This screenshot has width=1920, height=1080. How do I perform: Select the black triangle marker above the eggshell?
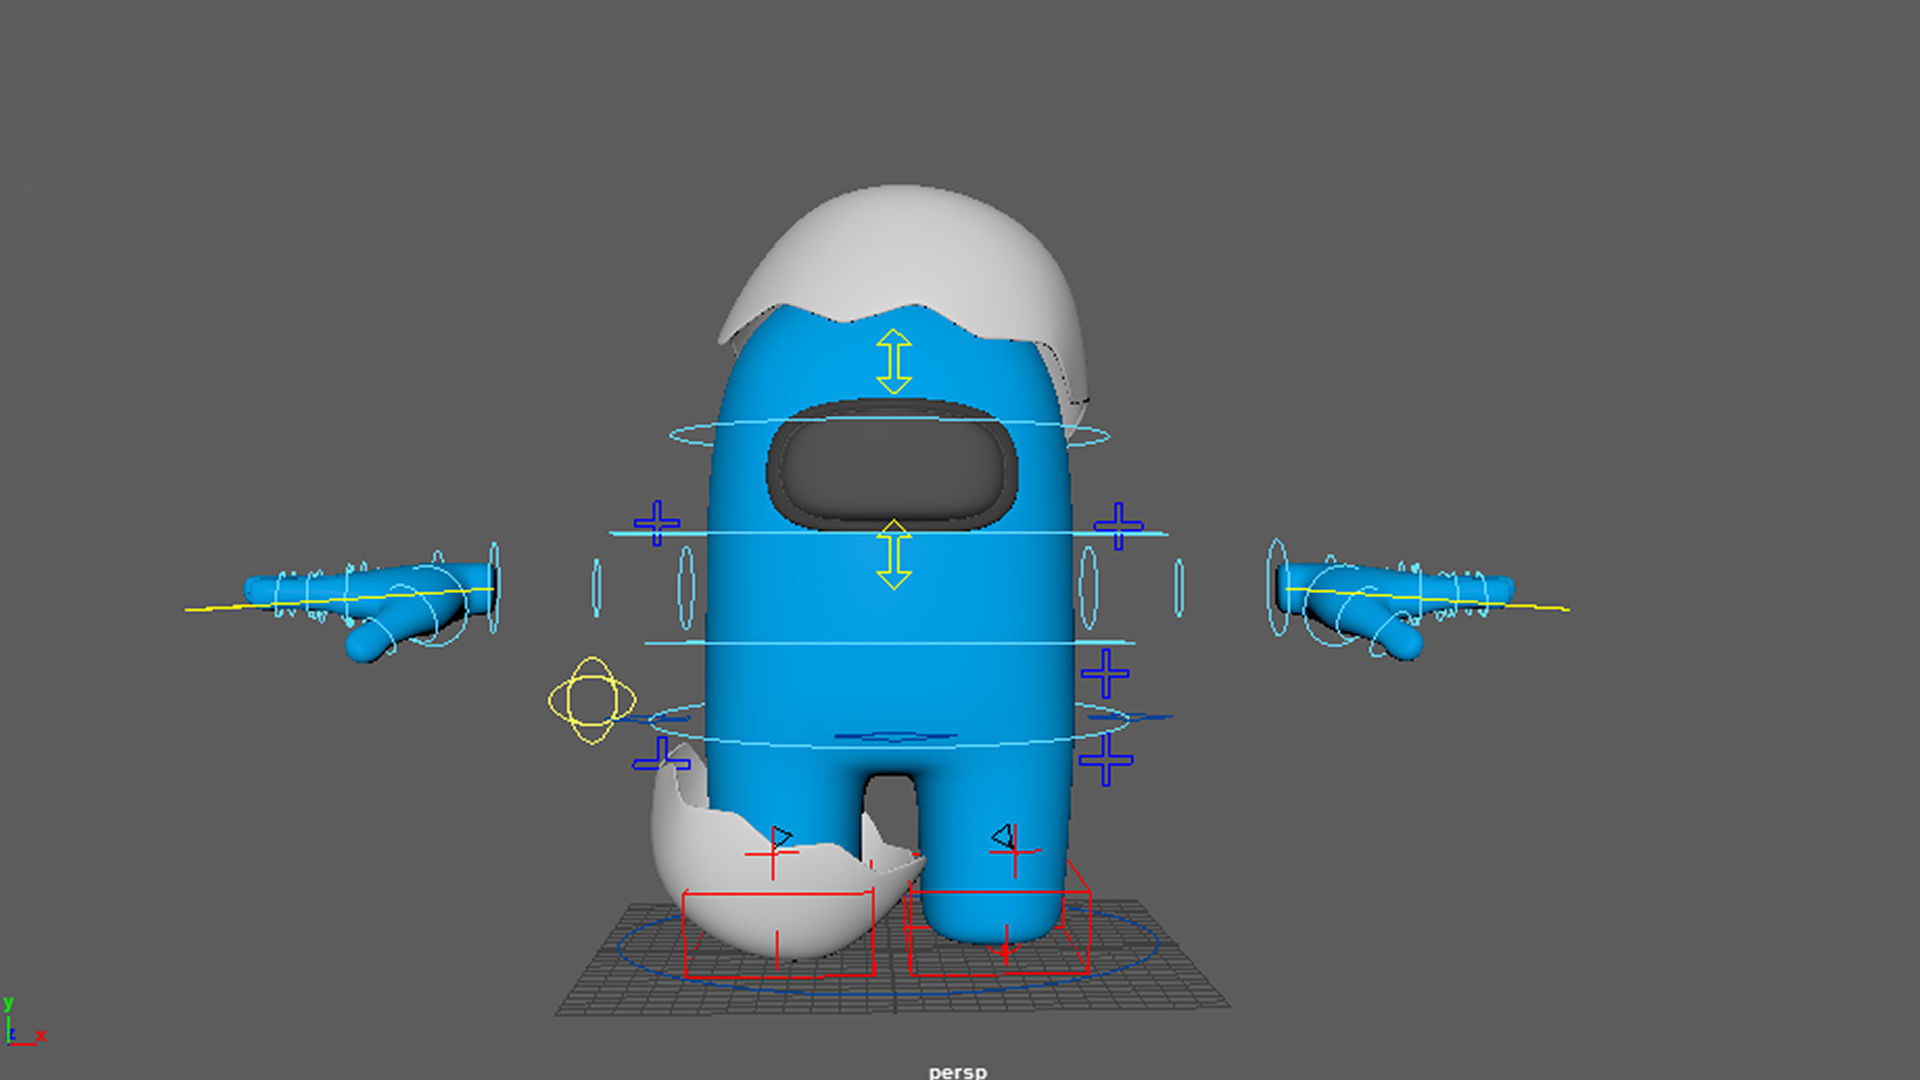781,836
